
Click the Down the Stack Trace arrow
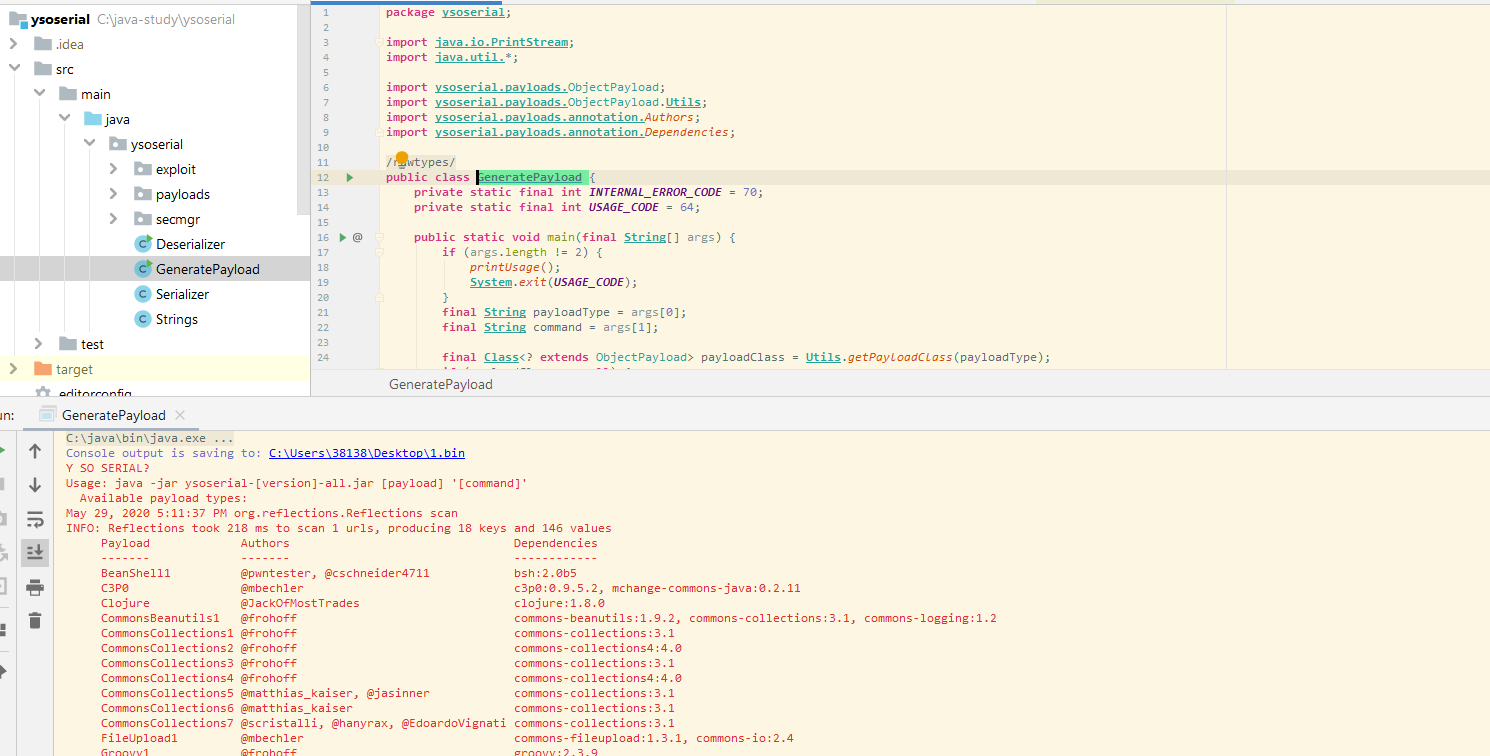pyautogui.click(x=35, y=485)
